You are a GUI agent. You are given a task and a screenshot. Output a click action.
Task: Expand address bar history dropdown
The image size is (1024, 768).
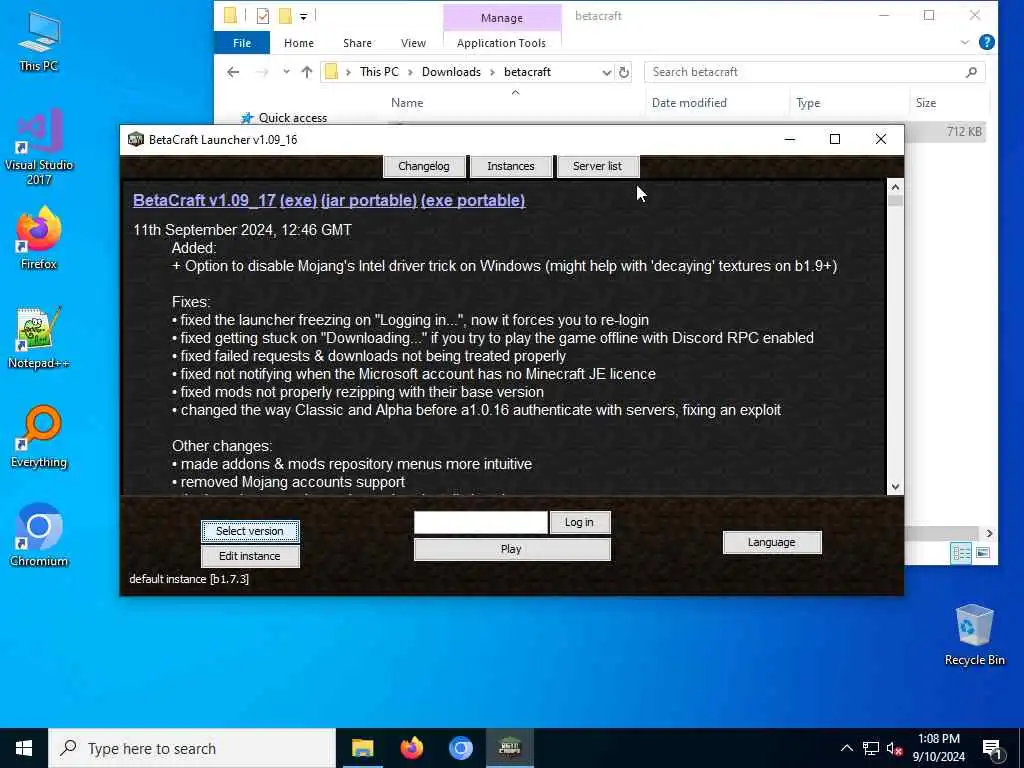tap(606, 72)
